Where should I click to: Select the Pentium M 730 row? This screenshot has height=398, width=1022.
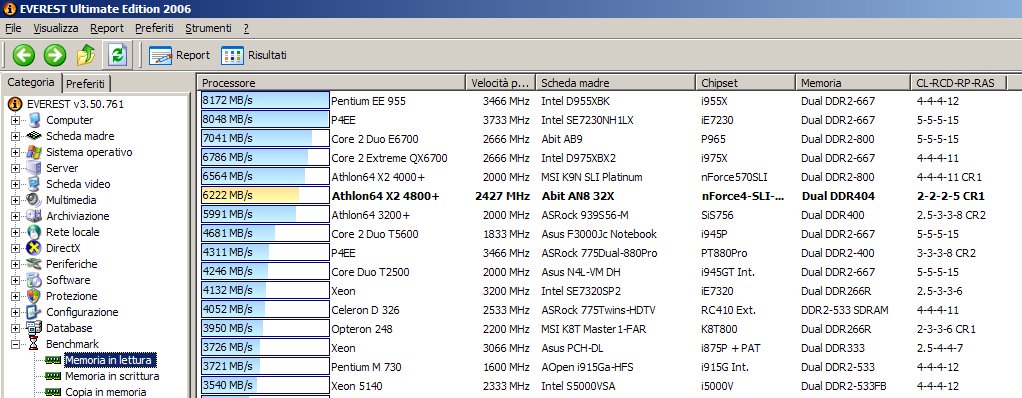click(x=609, y=367)
